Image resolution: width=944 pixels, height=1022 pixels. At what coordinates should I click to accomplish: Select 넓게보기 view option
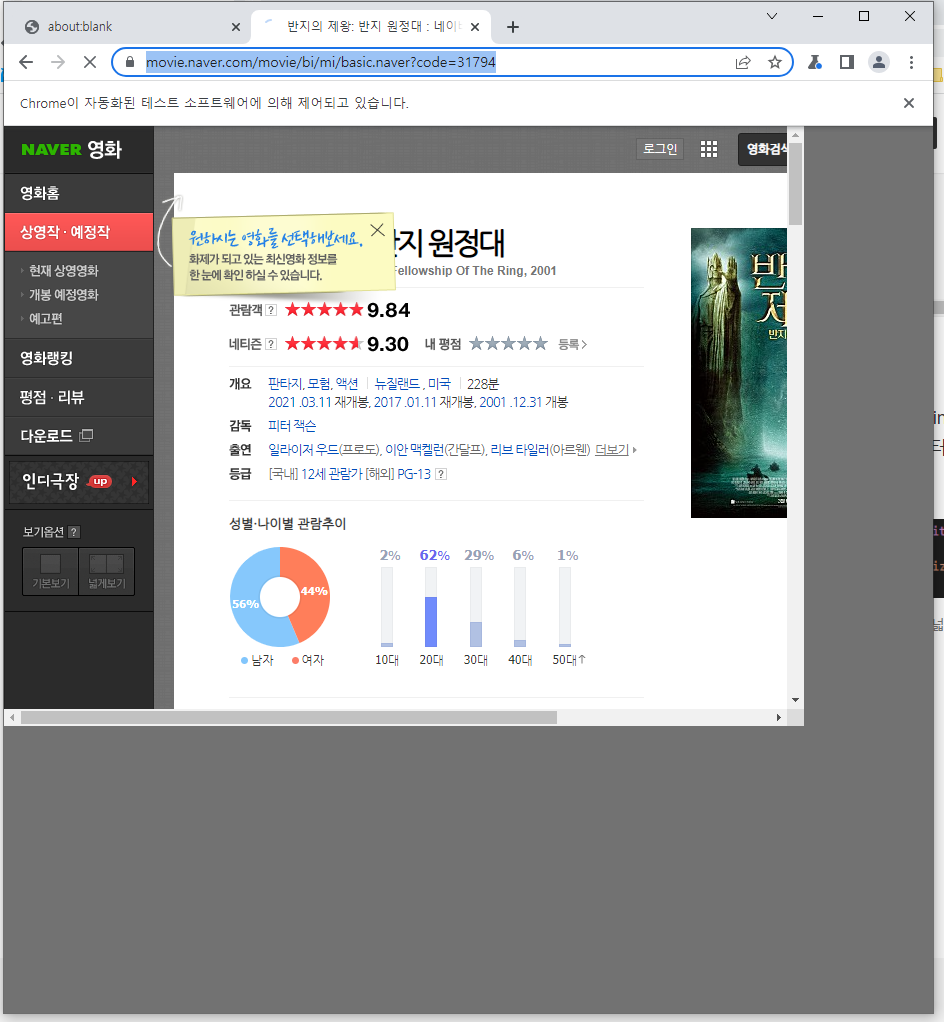click(107, 571)
